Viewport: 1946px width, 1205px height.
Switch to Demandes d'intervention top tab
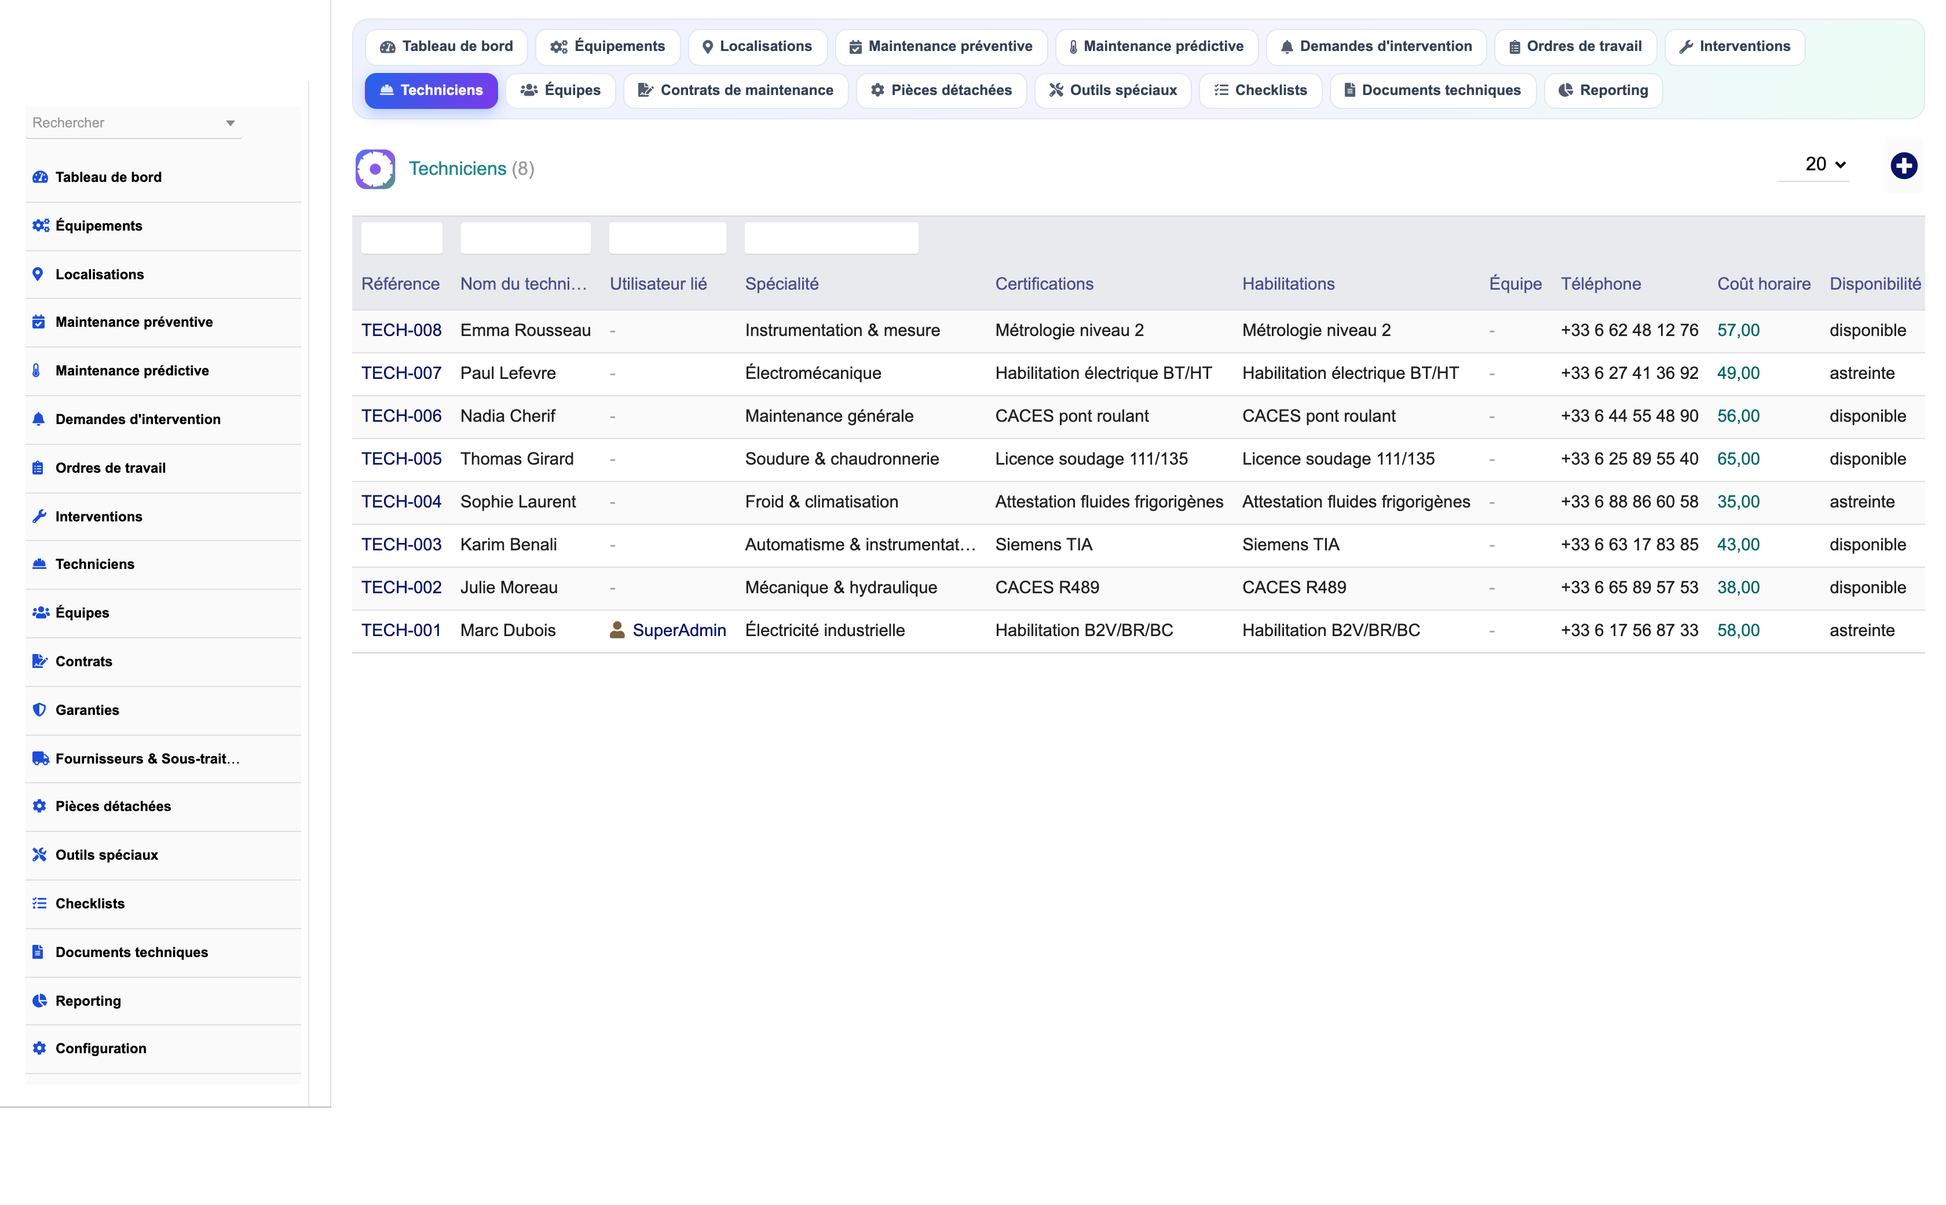pos(1376,47)
